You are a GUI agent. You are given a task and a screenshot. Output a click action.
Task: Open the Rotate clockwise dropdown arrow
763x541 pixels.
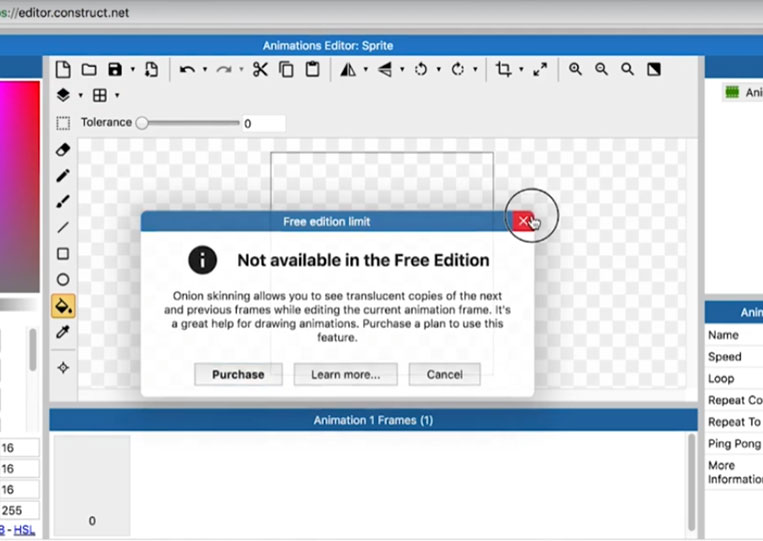(475, 70)
